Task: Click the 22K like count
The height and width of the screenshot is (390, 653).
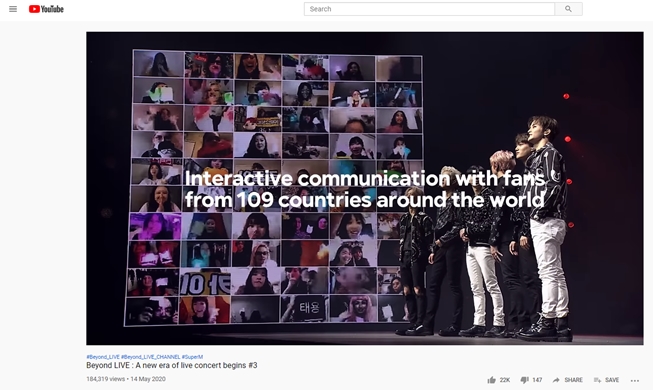Action: pos(505,380)
